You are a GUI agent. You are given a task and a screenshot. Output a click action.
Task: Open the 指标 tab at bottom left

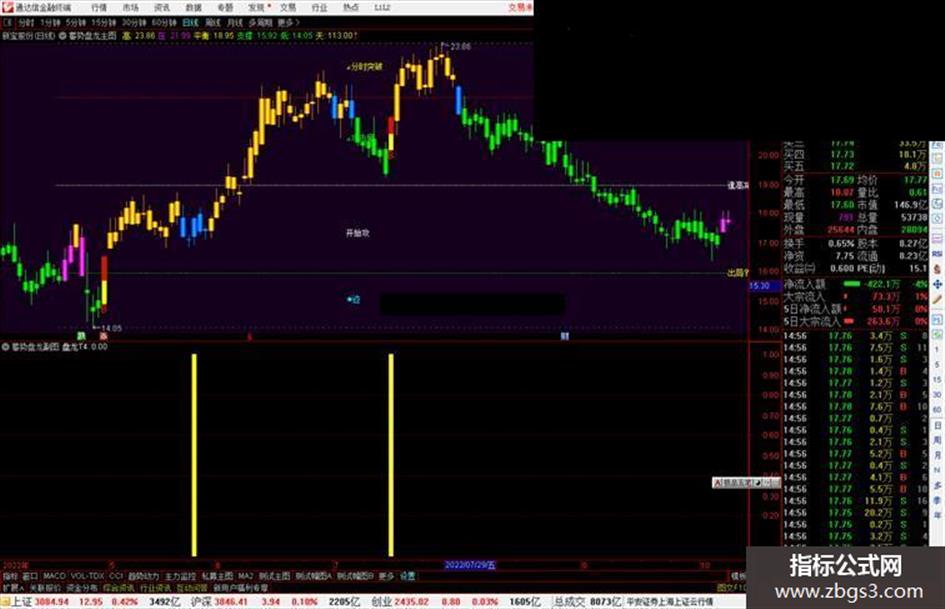point(10,576)
